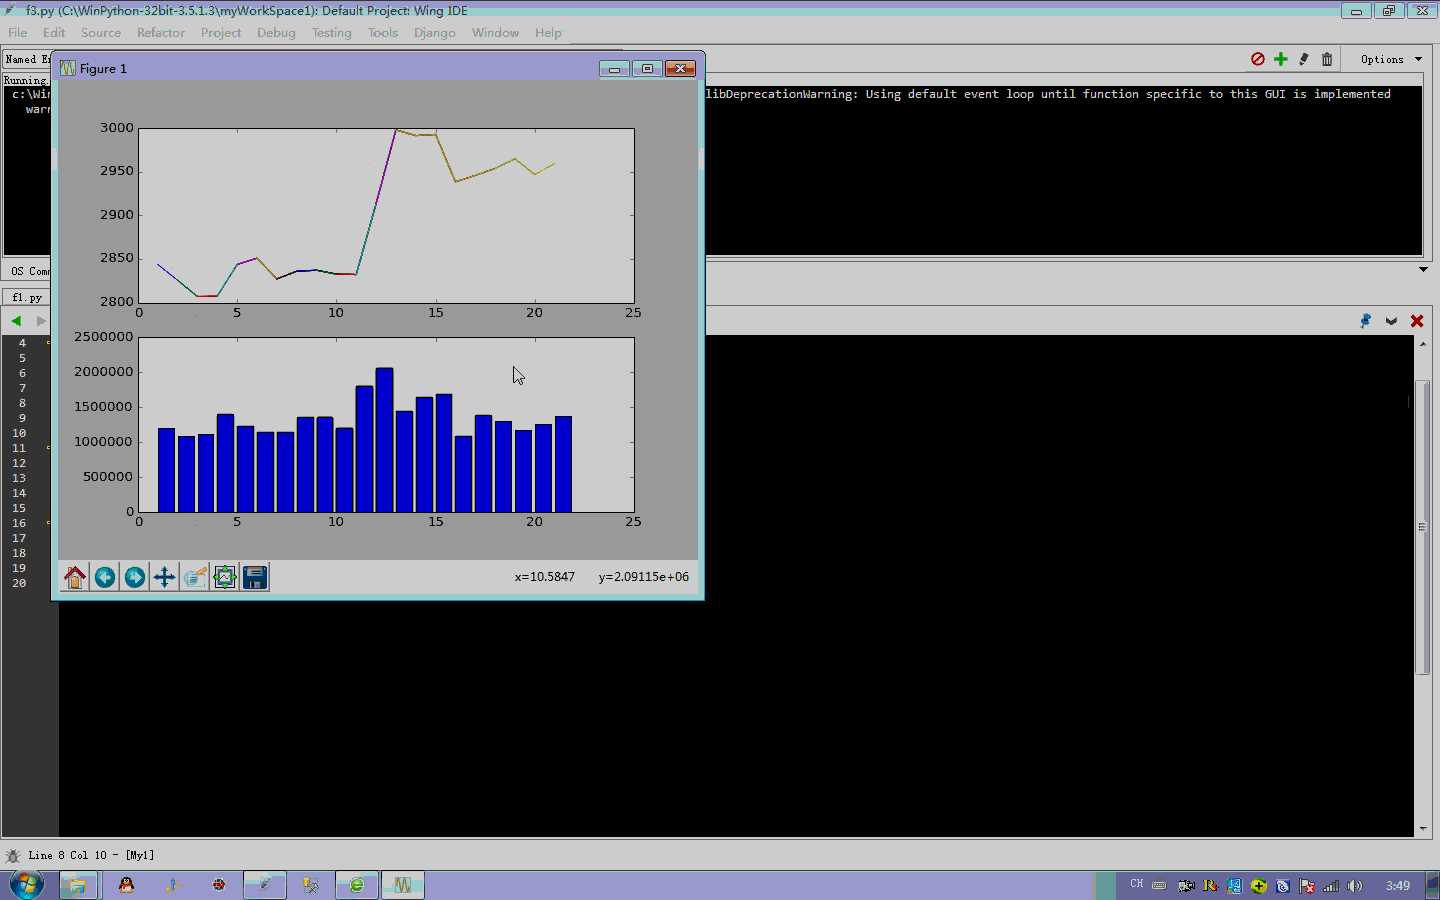The height and width of the screenshot is (900, 1440).
Task: Click the bug icon in status bar
Action: pyautogui.click(x=13, y=856)
